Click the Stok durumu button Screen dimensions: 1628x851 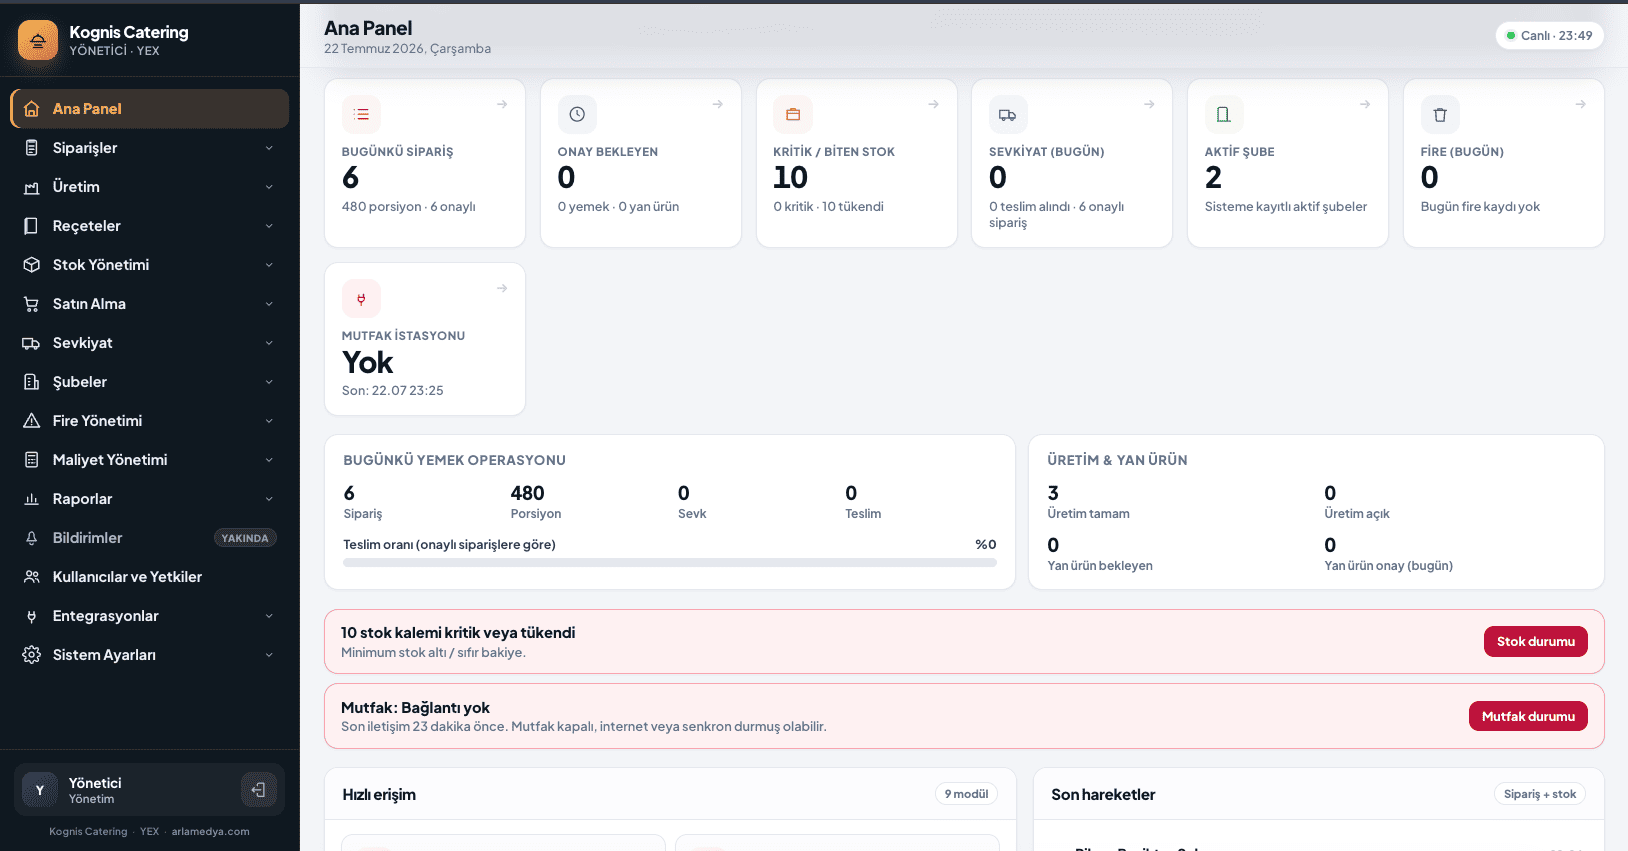(1535, 642)
